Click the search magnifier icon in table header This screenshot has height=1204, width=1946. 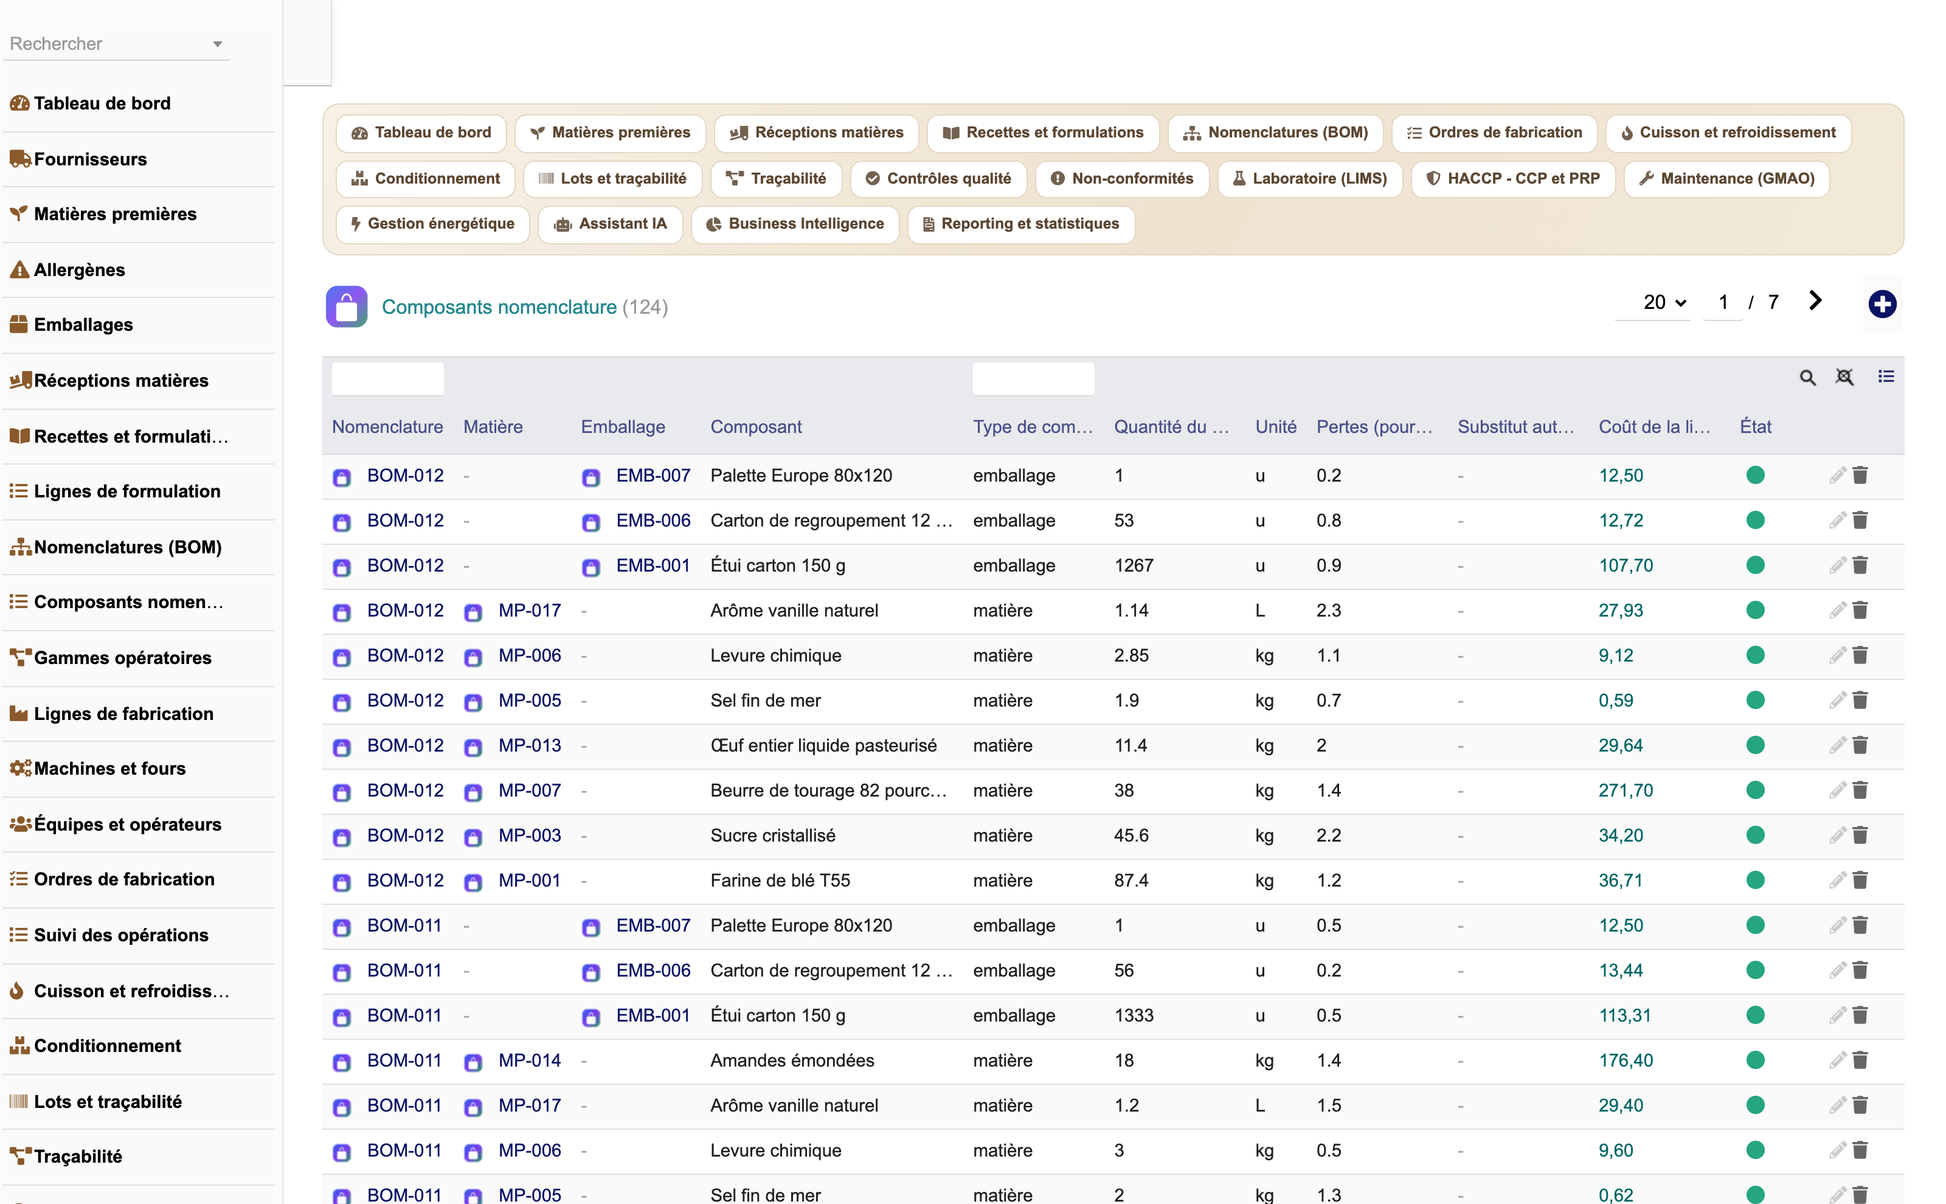click(x=1808, y=377)
